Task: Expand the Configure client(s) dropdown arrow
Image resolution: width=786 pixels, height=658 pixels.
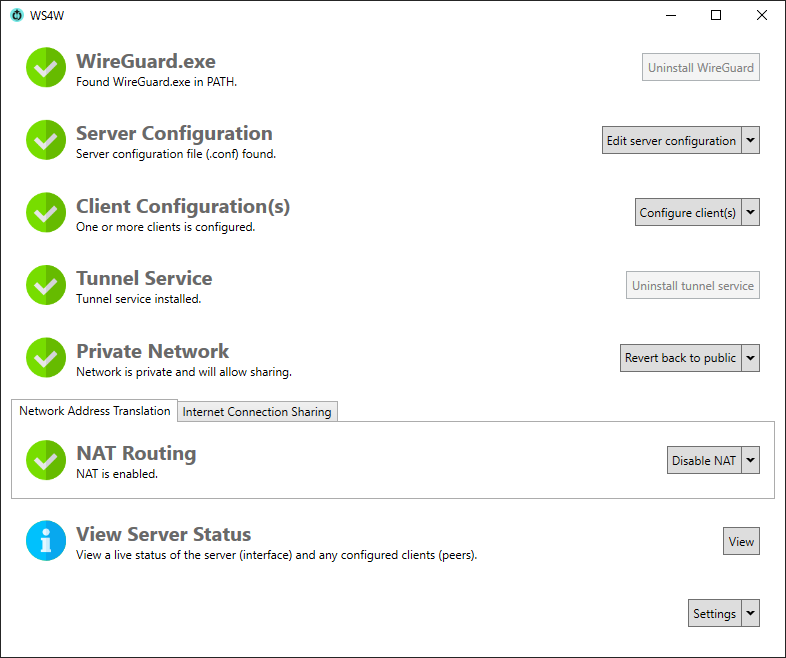Action: coord(750,213)
